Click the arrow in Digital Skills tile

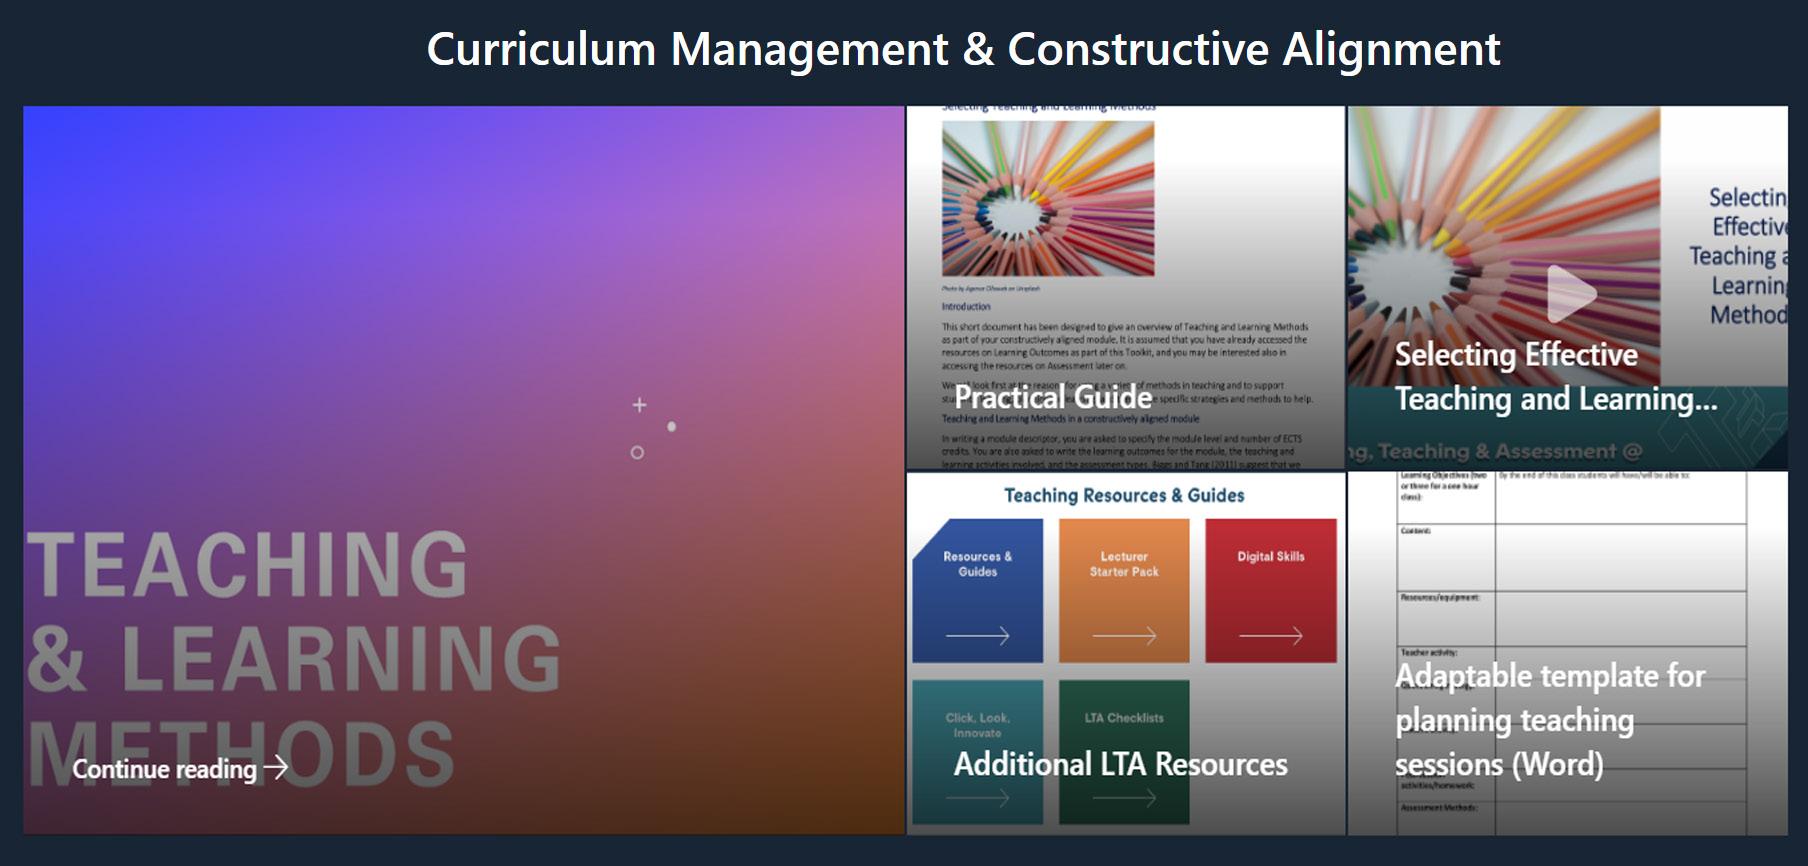(x=1271, y=635)
